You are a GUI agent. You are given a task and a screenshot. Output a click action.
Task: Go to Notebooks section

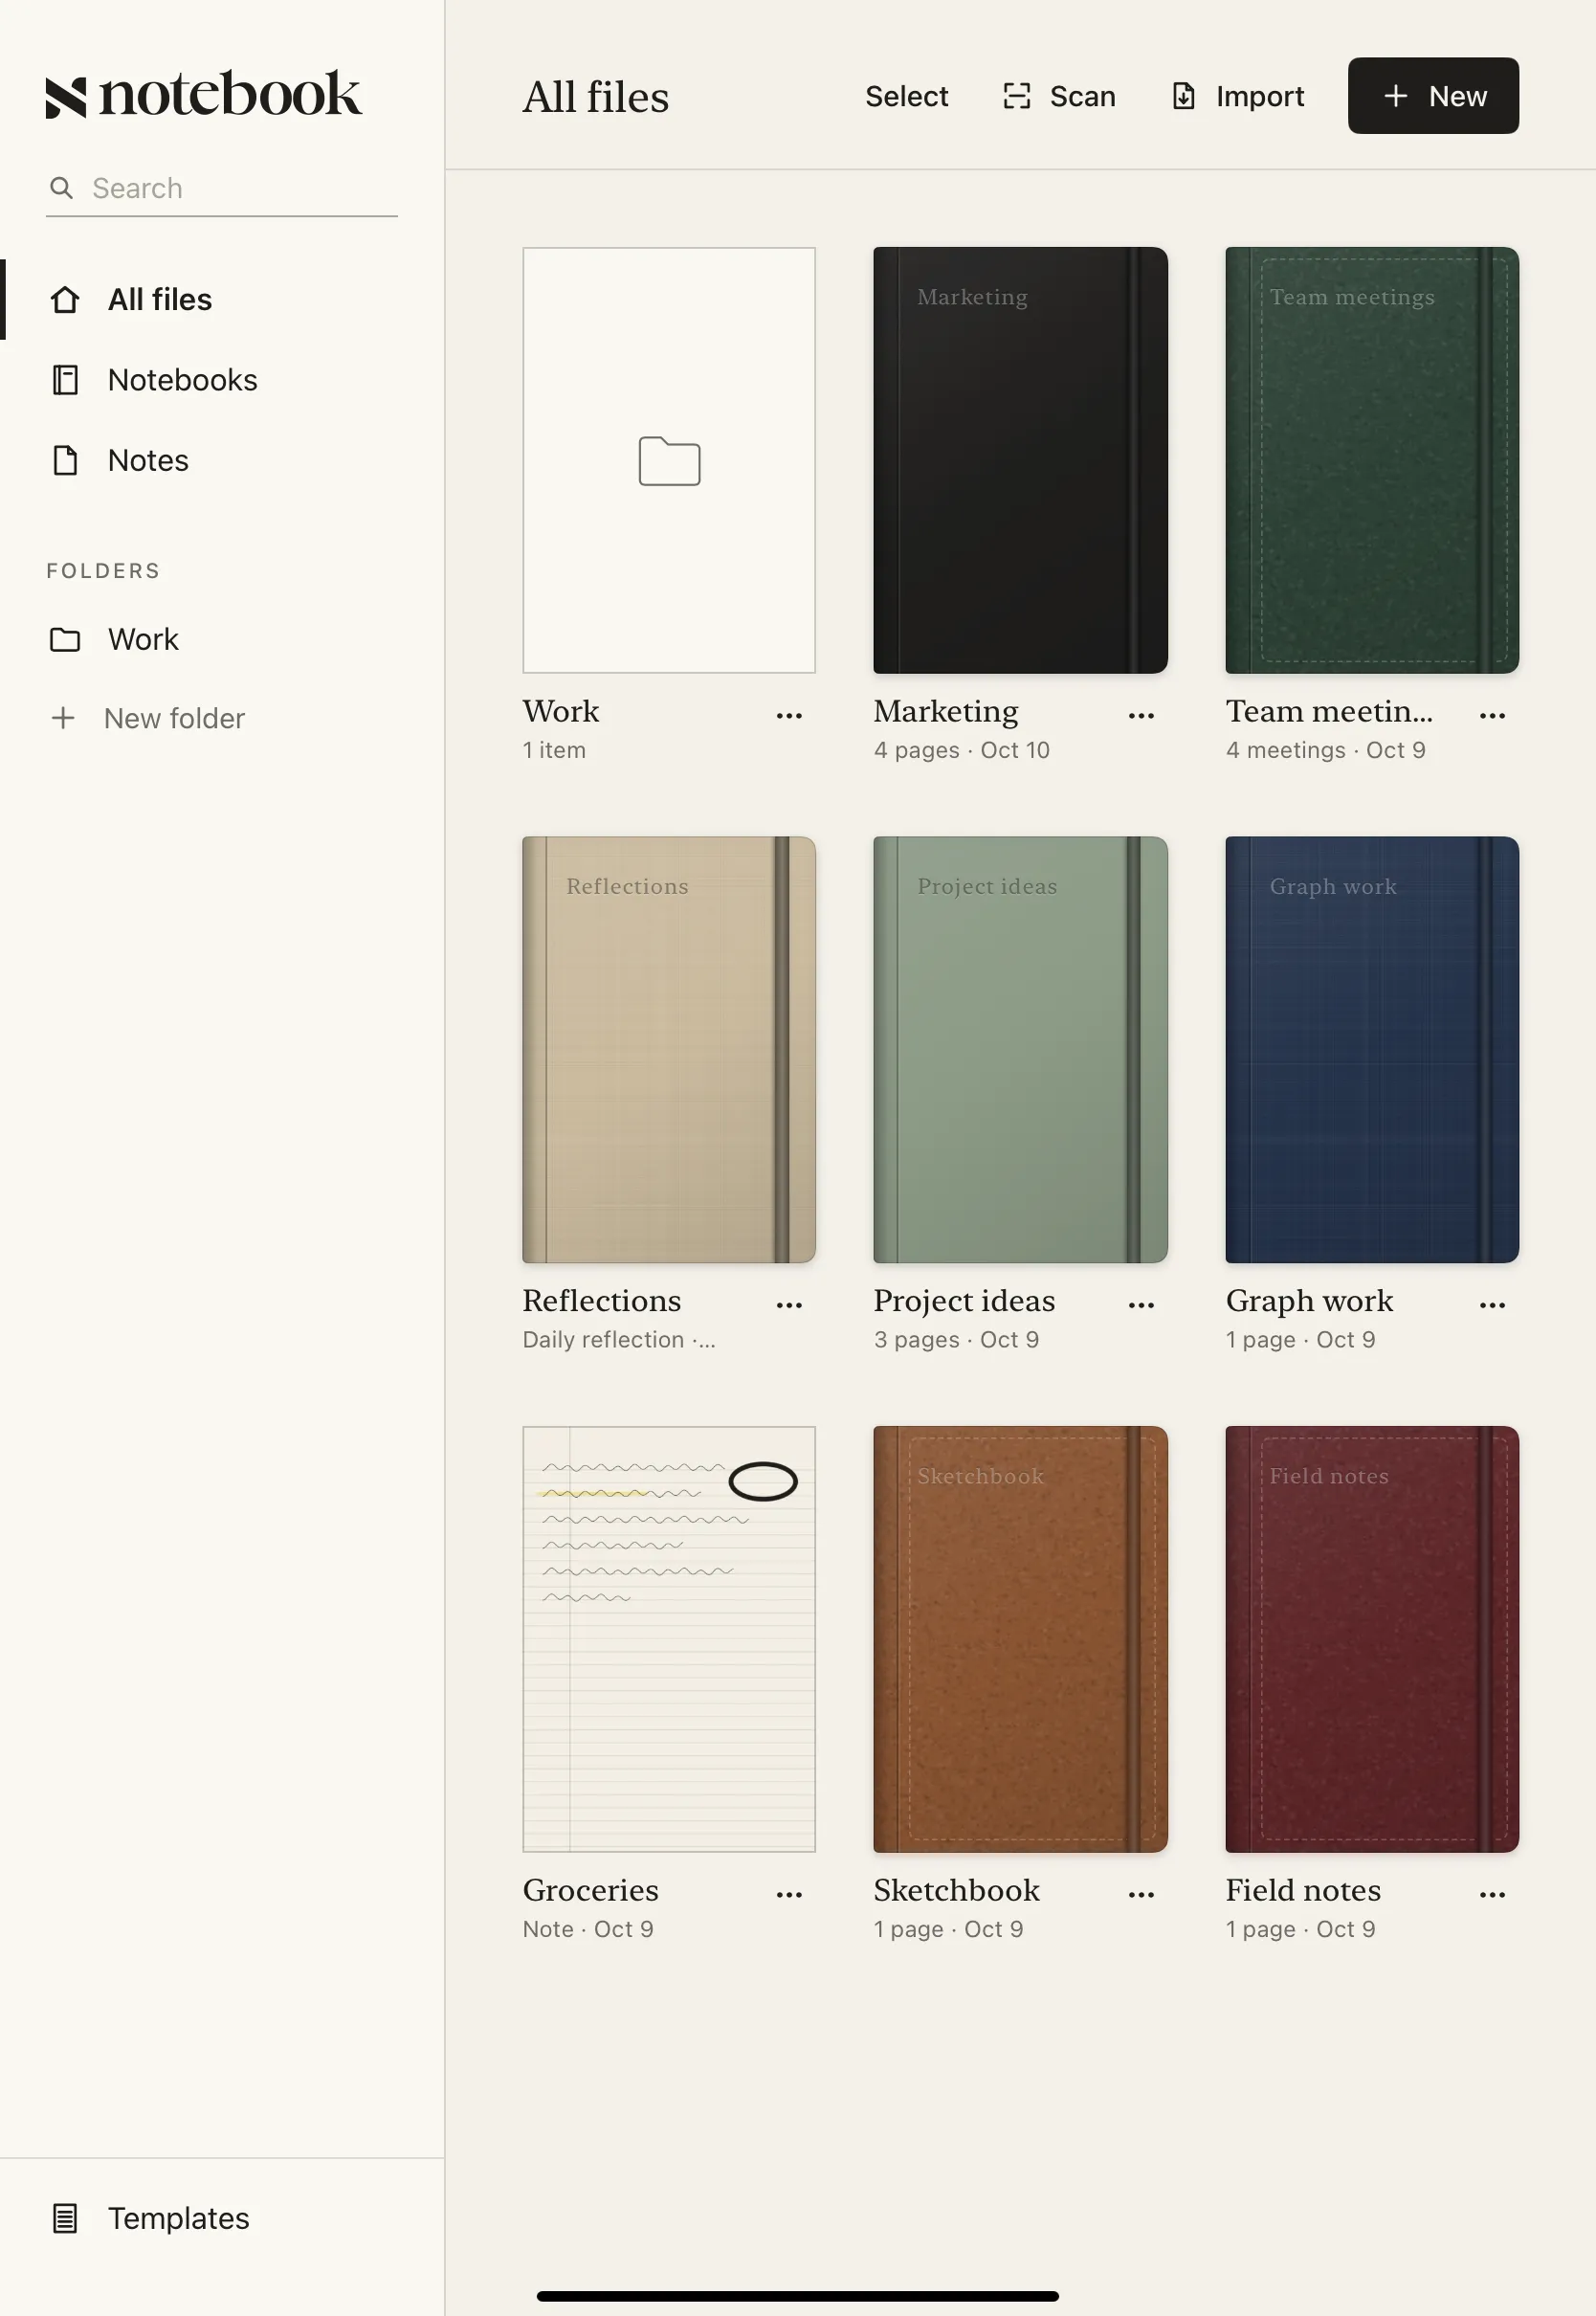[x=223, y=380]
